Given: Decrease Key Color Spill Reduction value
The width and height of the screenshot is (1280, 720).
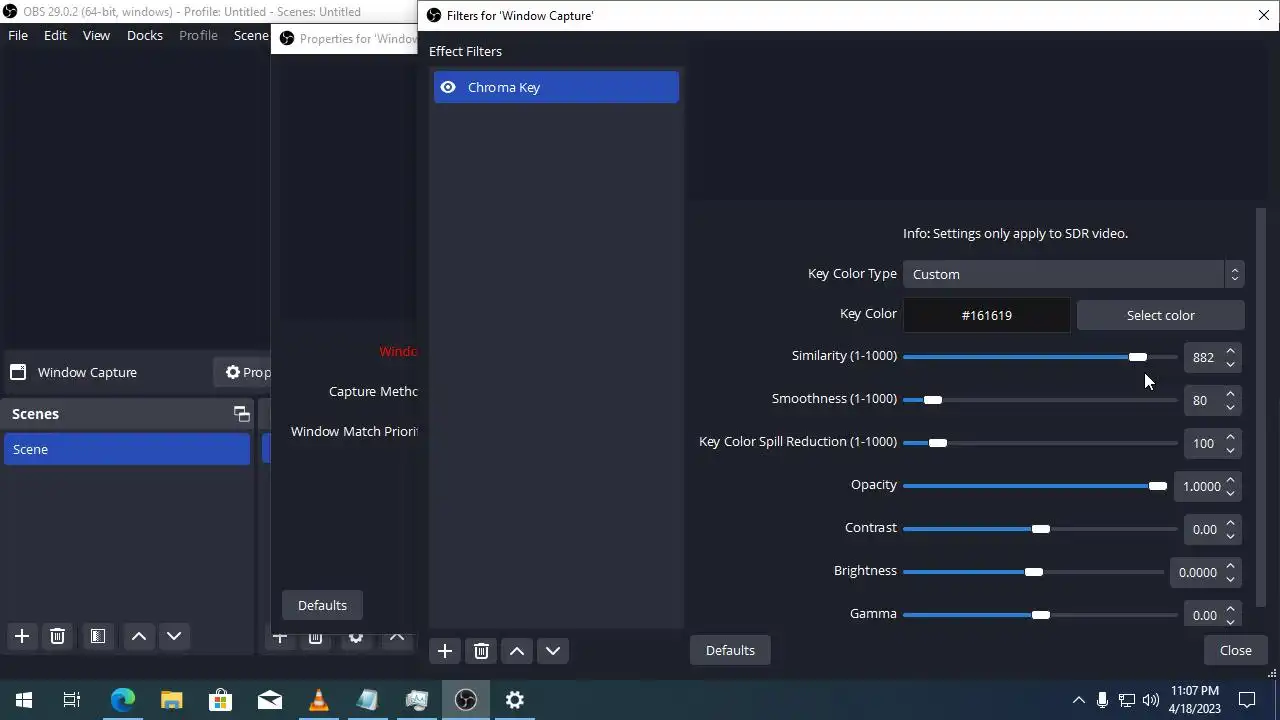Looking at the screenshot, I should [x=1231, y=450].
